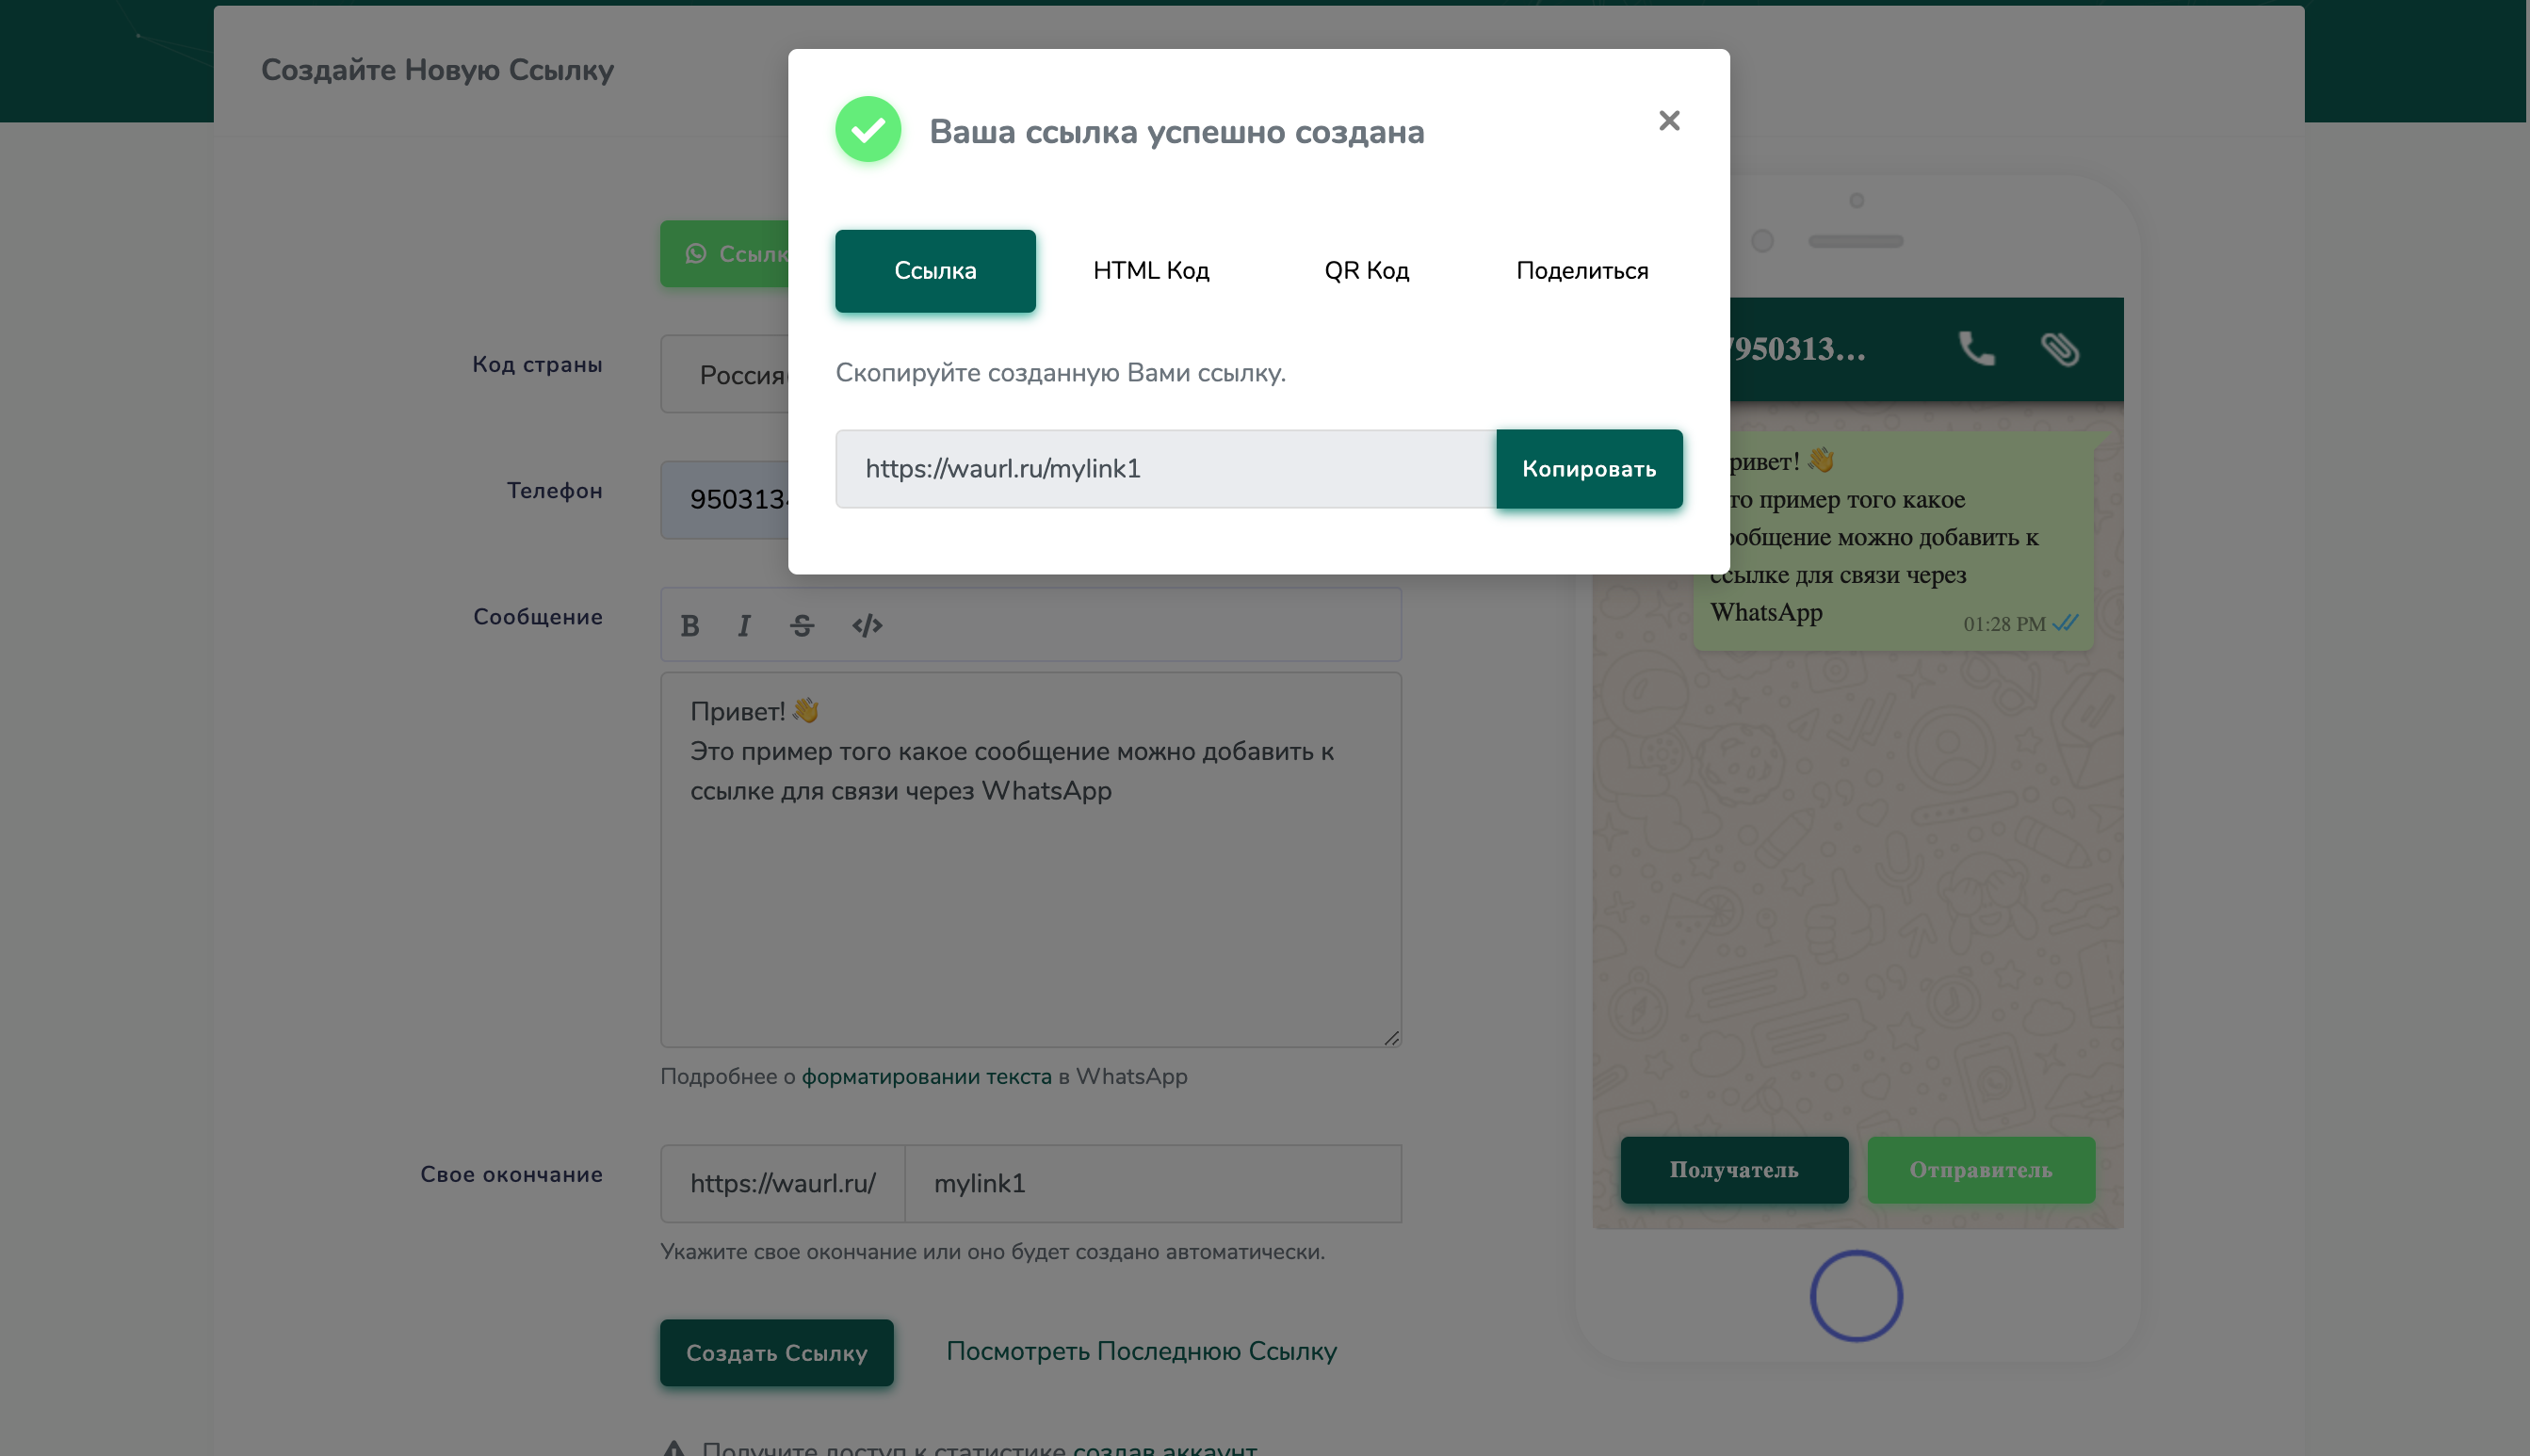Open the QR Код tab

point(1366,271)
